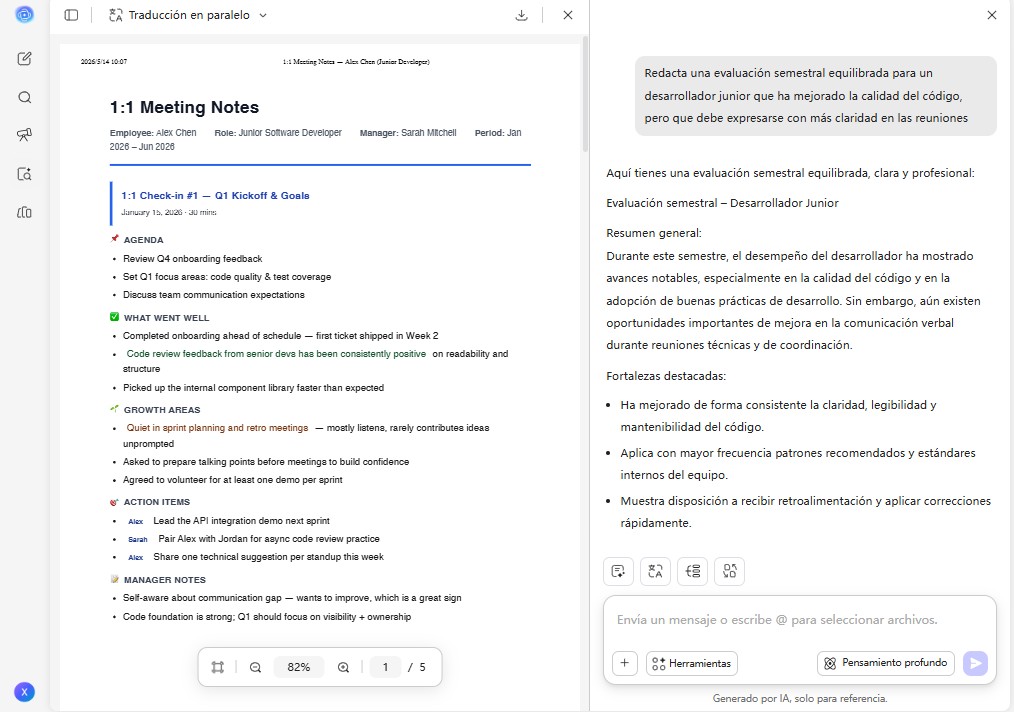Click the Manager: Sarah Mitchell field
The height and width of the screenshot is (712, 1014).
click(408, 133)
